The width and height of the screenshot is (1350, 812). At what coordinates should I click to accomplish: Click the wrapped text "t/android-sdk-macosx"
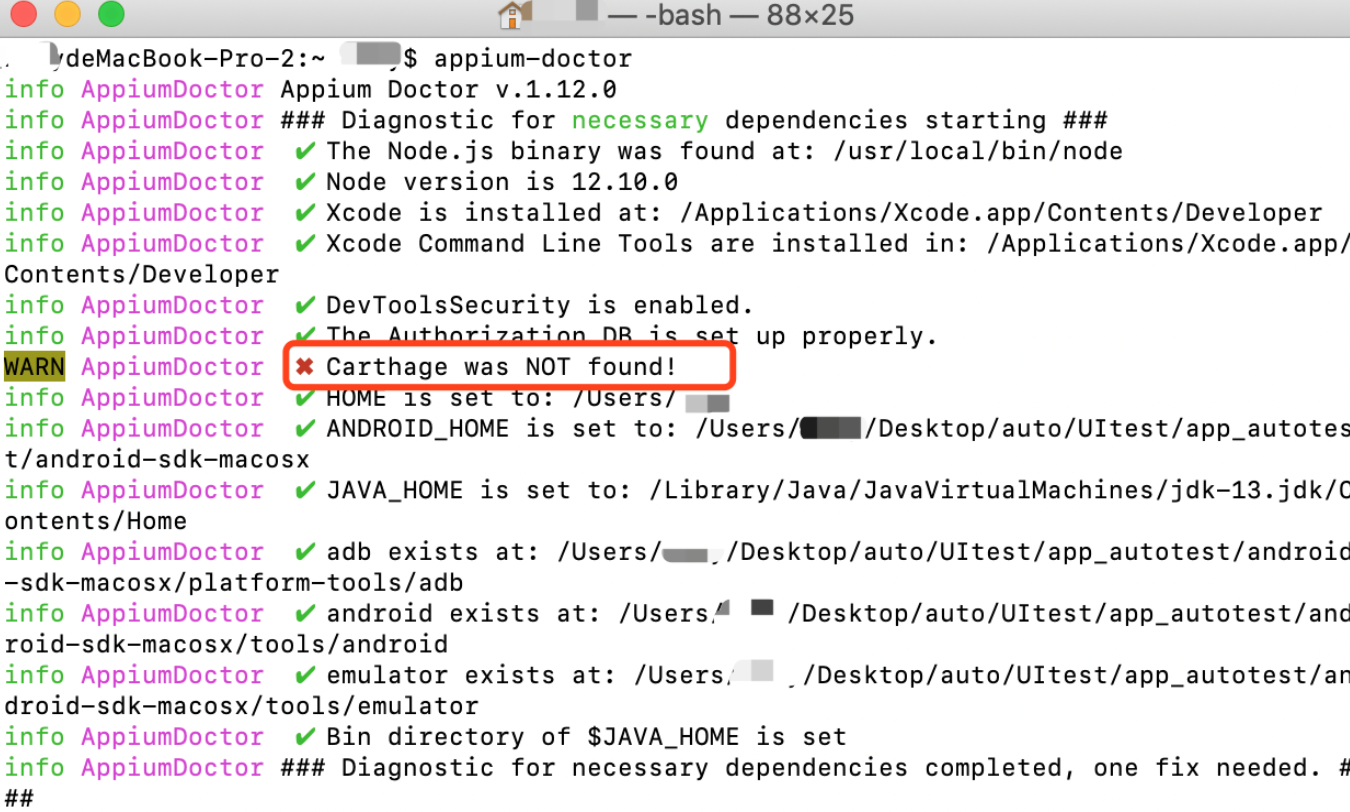[157, 460]
